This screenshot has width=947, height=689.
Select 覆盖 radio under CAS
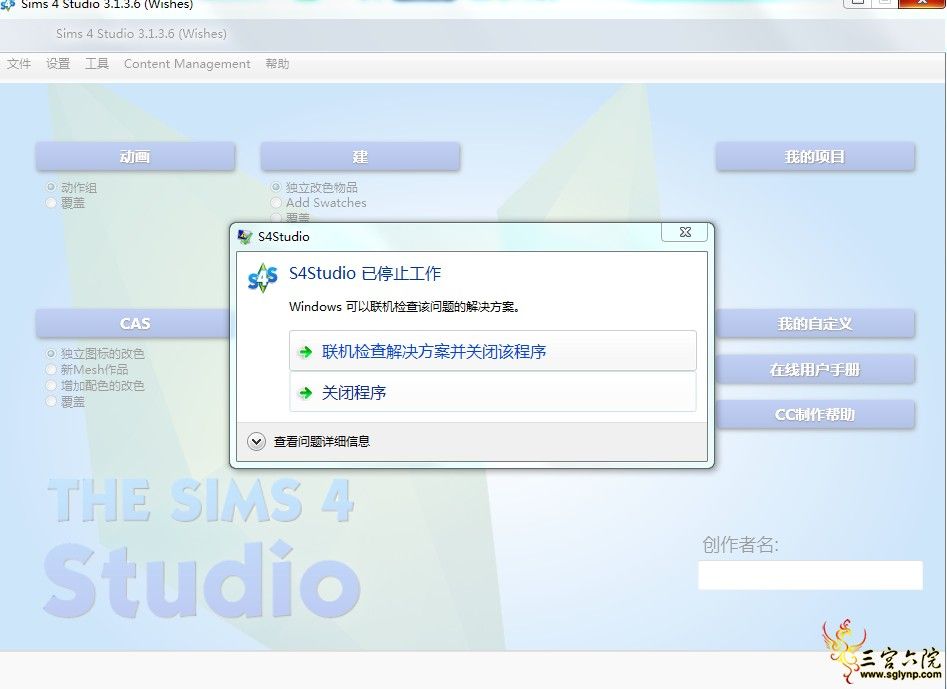pyautogui.click(x=51, y=402)
